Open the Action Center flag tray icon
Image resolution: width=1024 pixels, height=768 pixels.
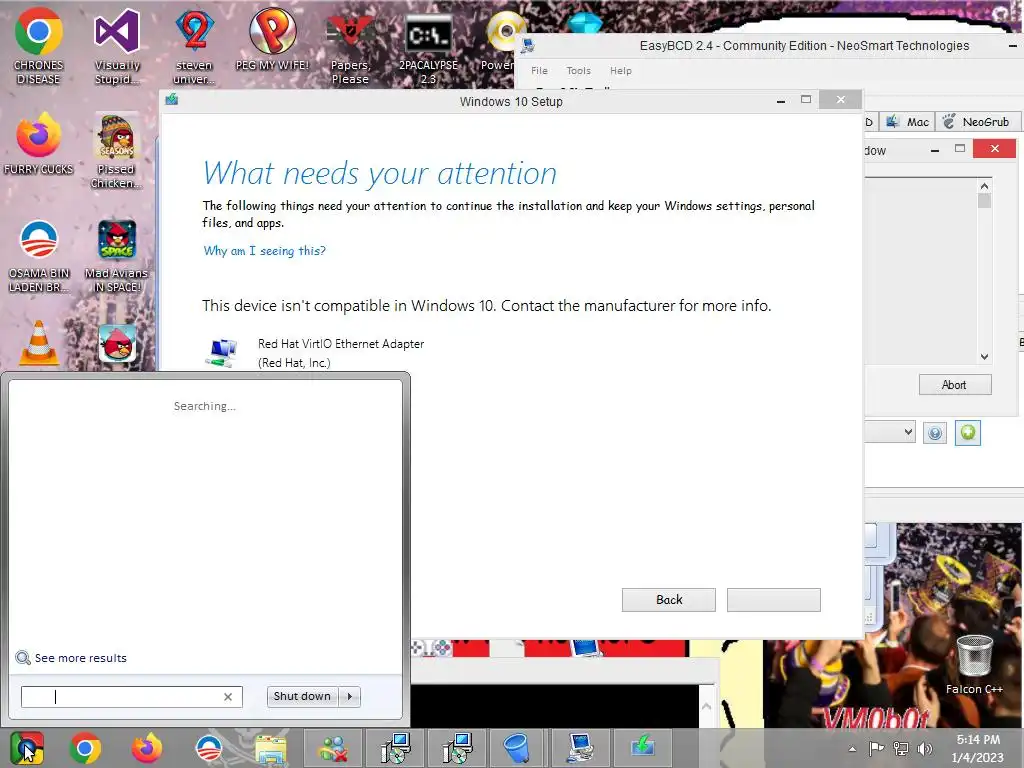pos(876,749)
